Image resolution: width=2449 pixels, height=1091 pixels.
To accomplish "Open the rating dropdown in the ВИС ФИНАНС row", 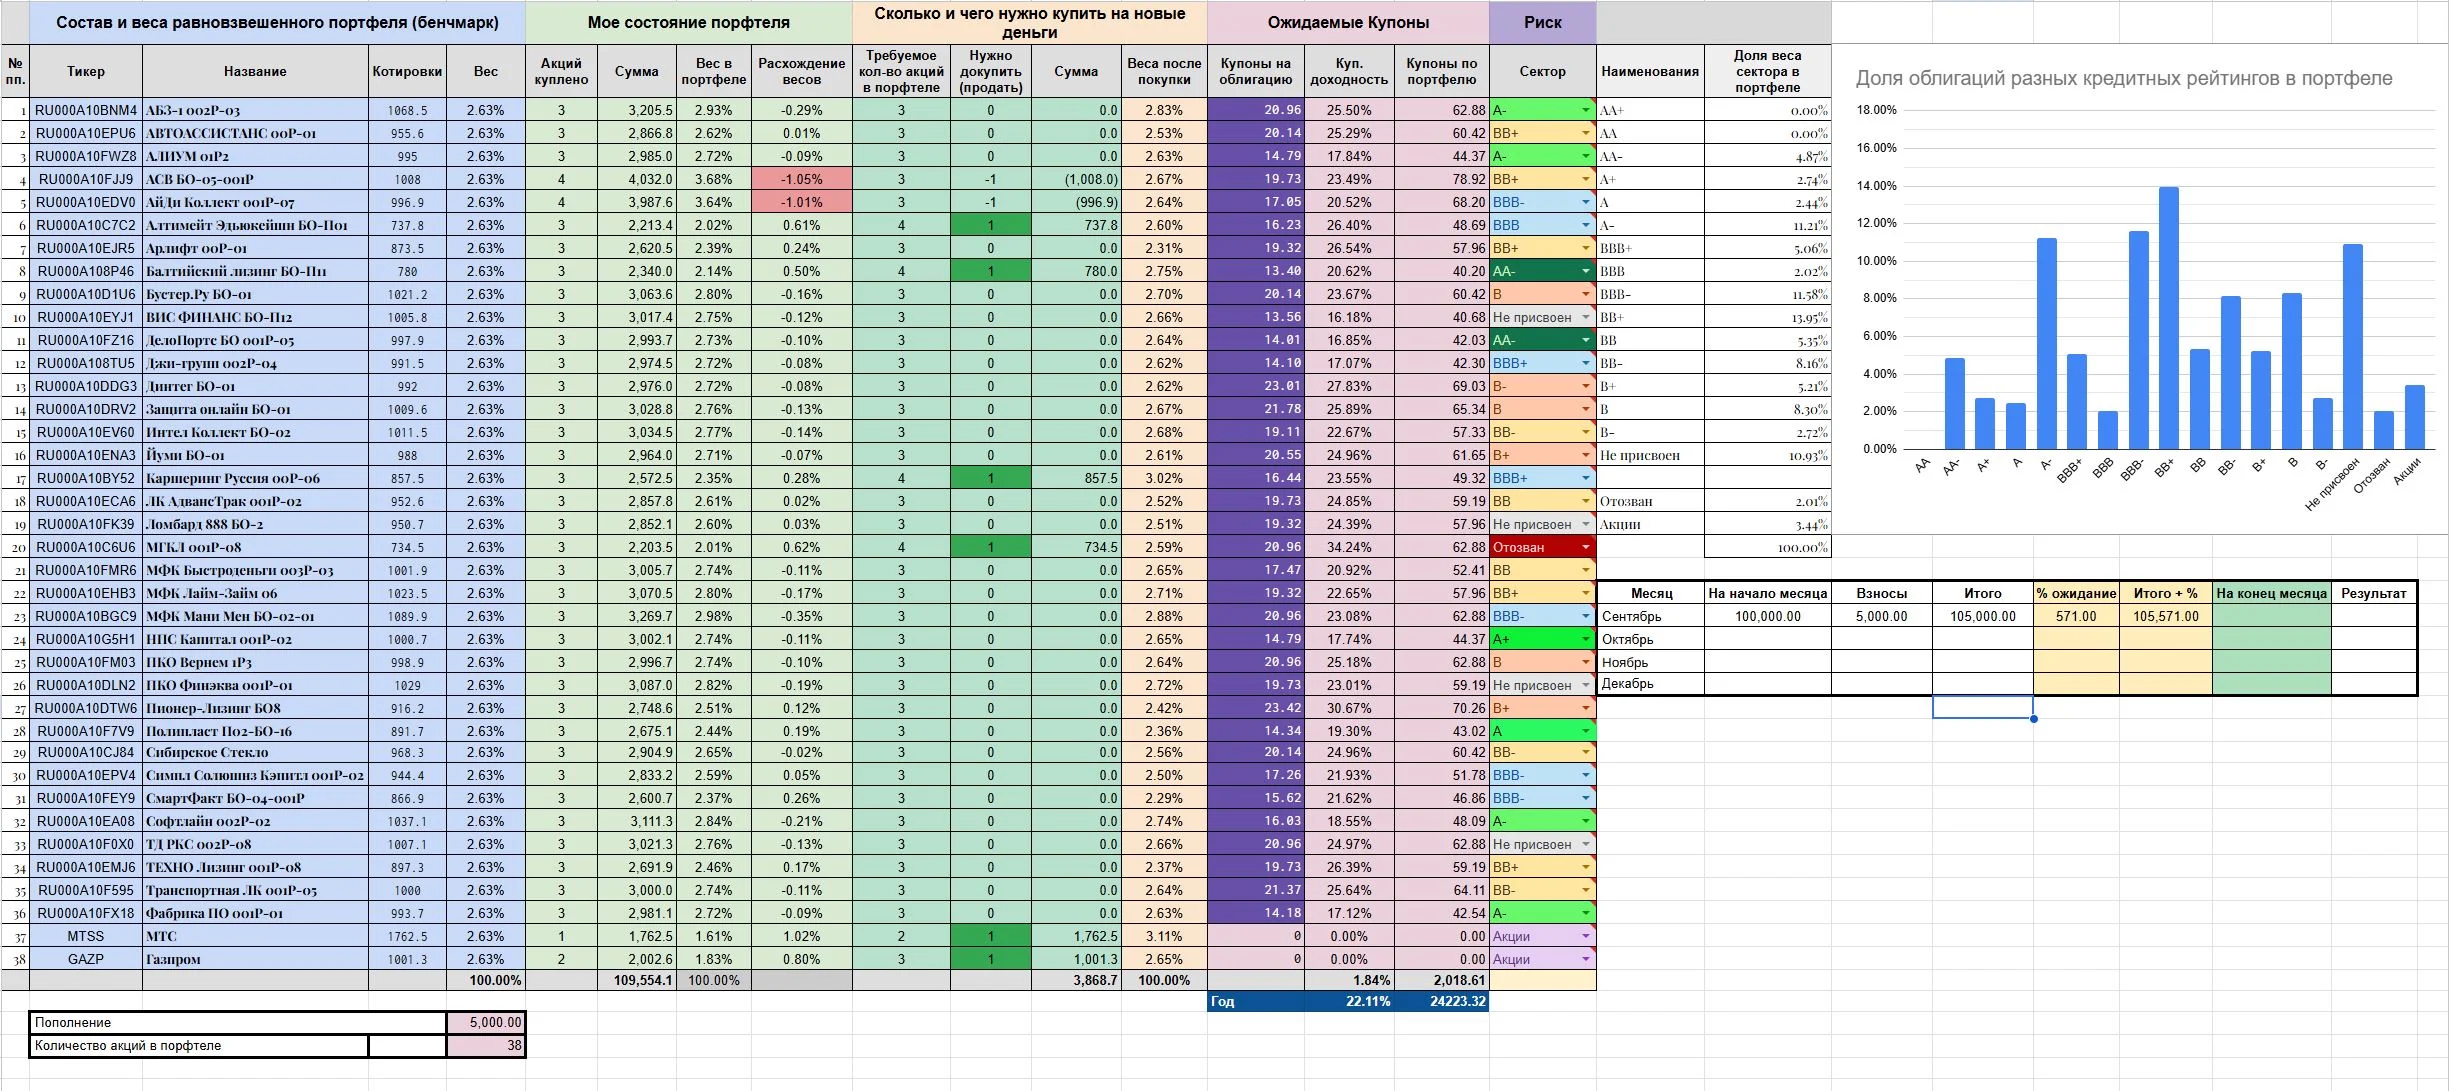I will point(1586,317).
